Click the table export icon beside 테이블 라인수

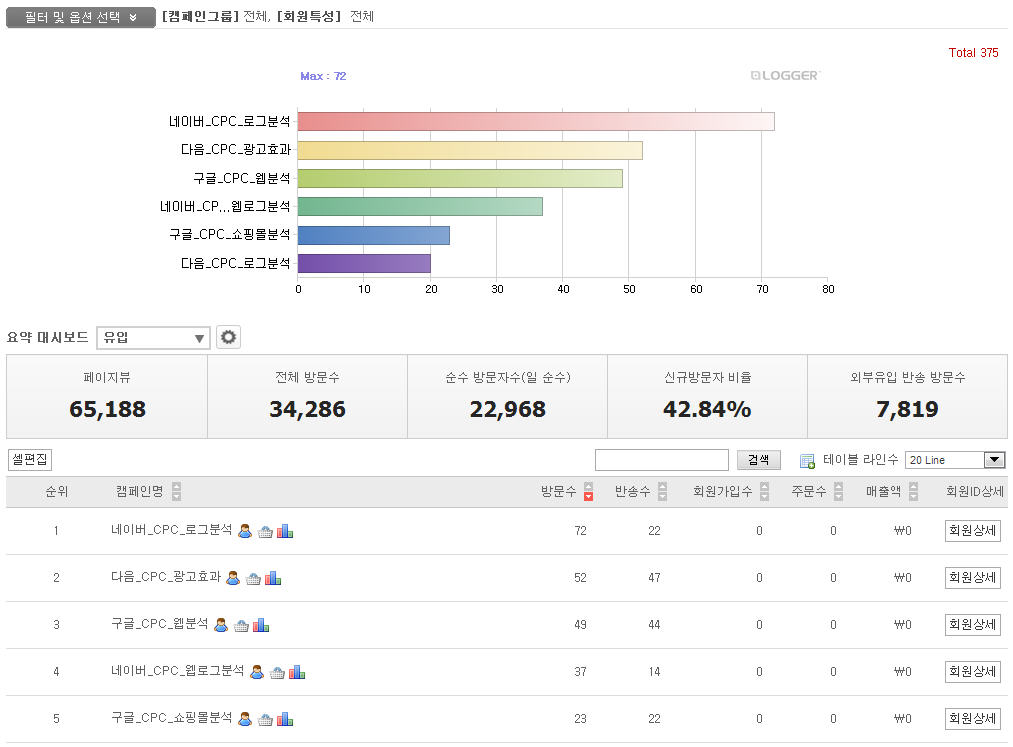[x=807, y=461]
